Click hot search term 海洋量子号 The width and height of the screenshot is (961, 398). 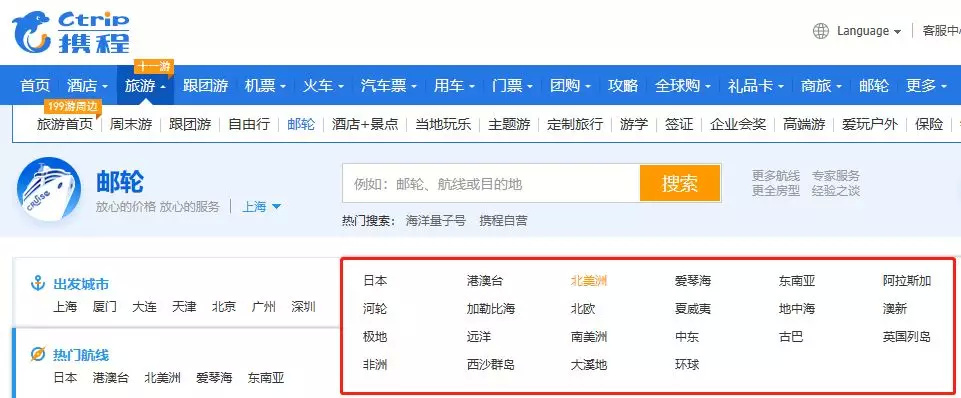tap(436, 221)
